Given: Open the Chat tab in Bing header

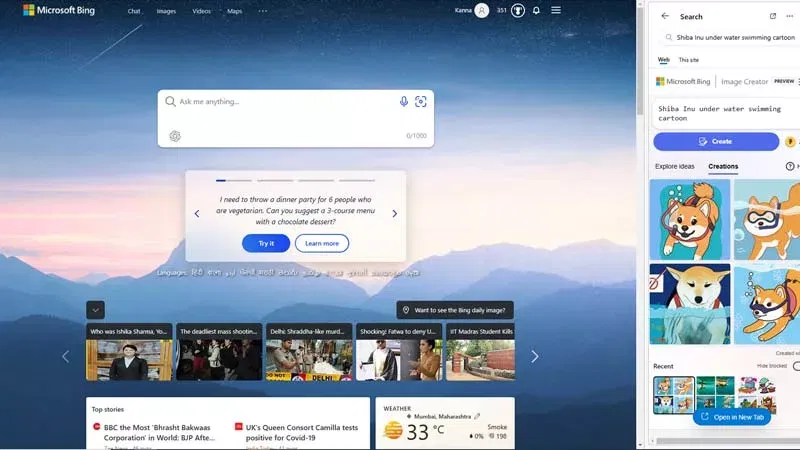Looking at the screenshot, I should point(134,11).
